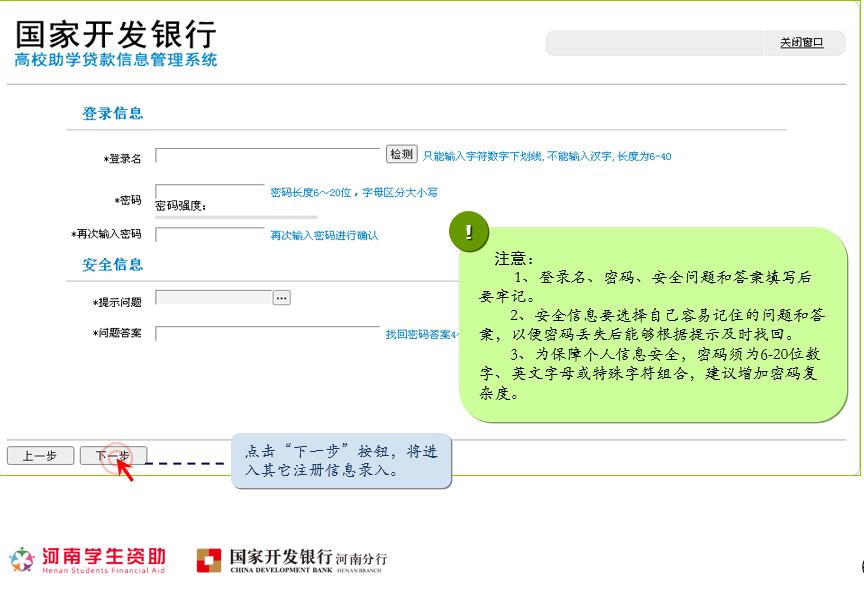Viewport: 864px width, 590px height.
Task: Click the green exclamation notice icon
Action: (470, 231)
